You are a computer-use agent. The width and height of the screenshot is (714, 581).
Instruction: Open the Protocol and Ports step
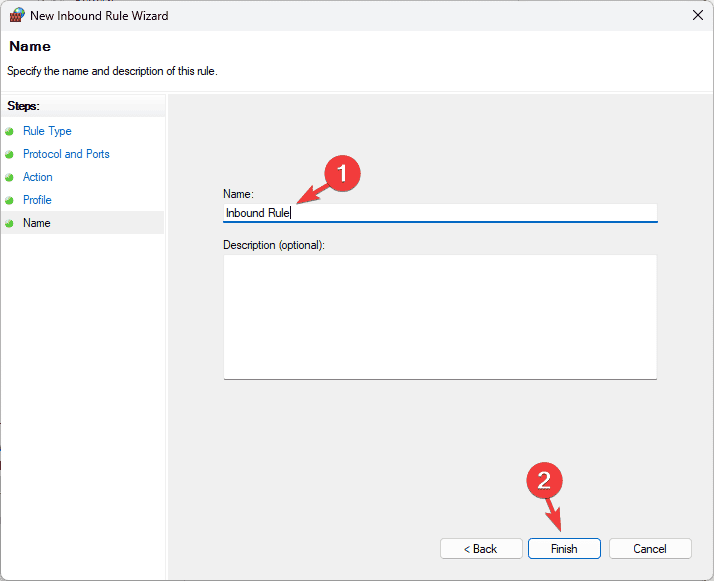point(66,154)
